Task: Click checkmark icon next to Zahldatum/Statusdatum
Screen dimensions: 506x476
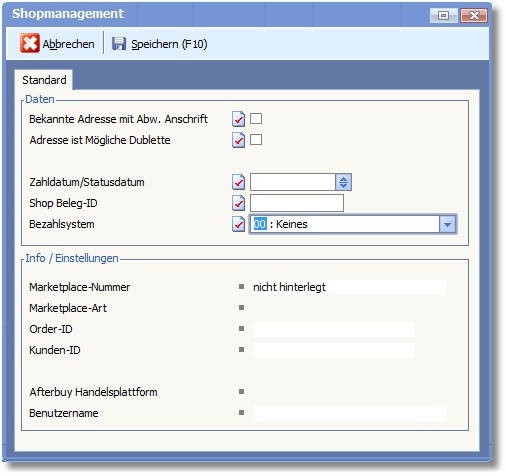Action: 238,182
